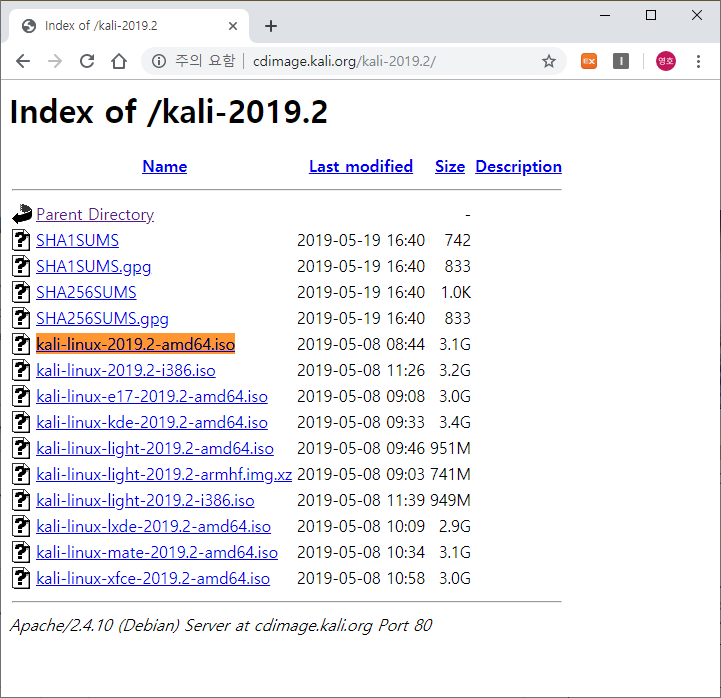The width and height of the screenshot is (721, 698).
Task: Download kali-linux-2019.2-i386.iso
Action: (126, 371)
